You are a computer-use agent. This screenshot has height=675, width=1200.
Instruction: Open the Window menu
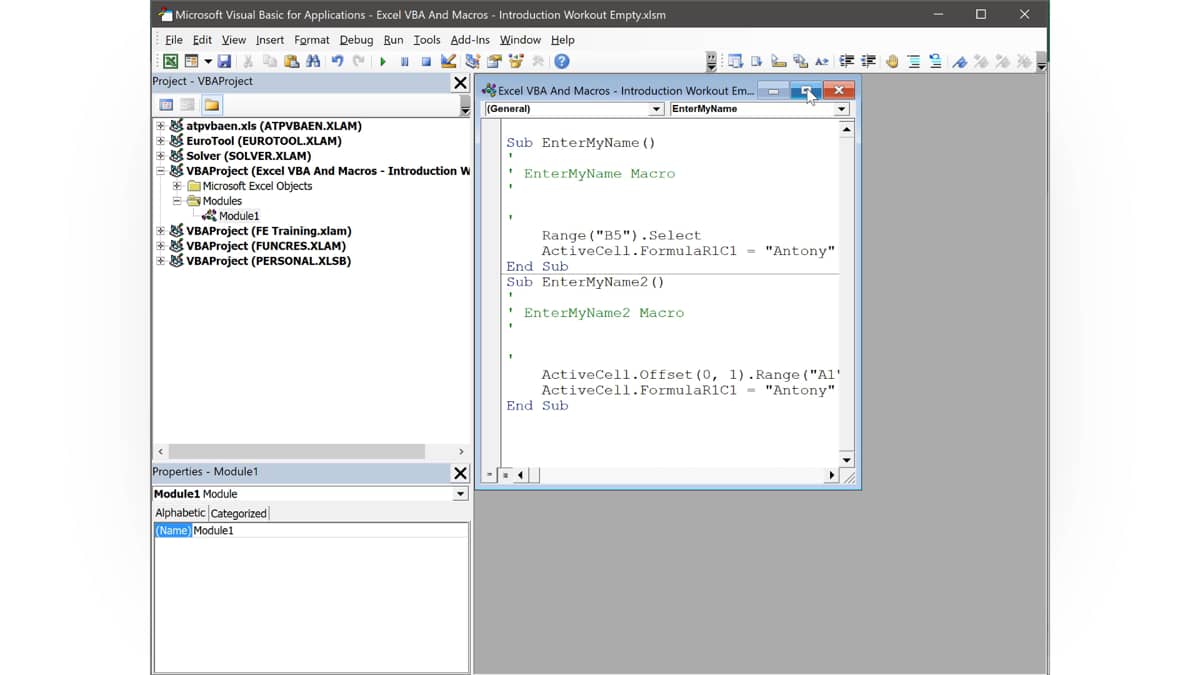click(520, 40)
